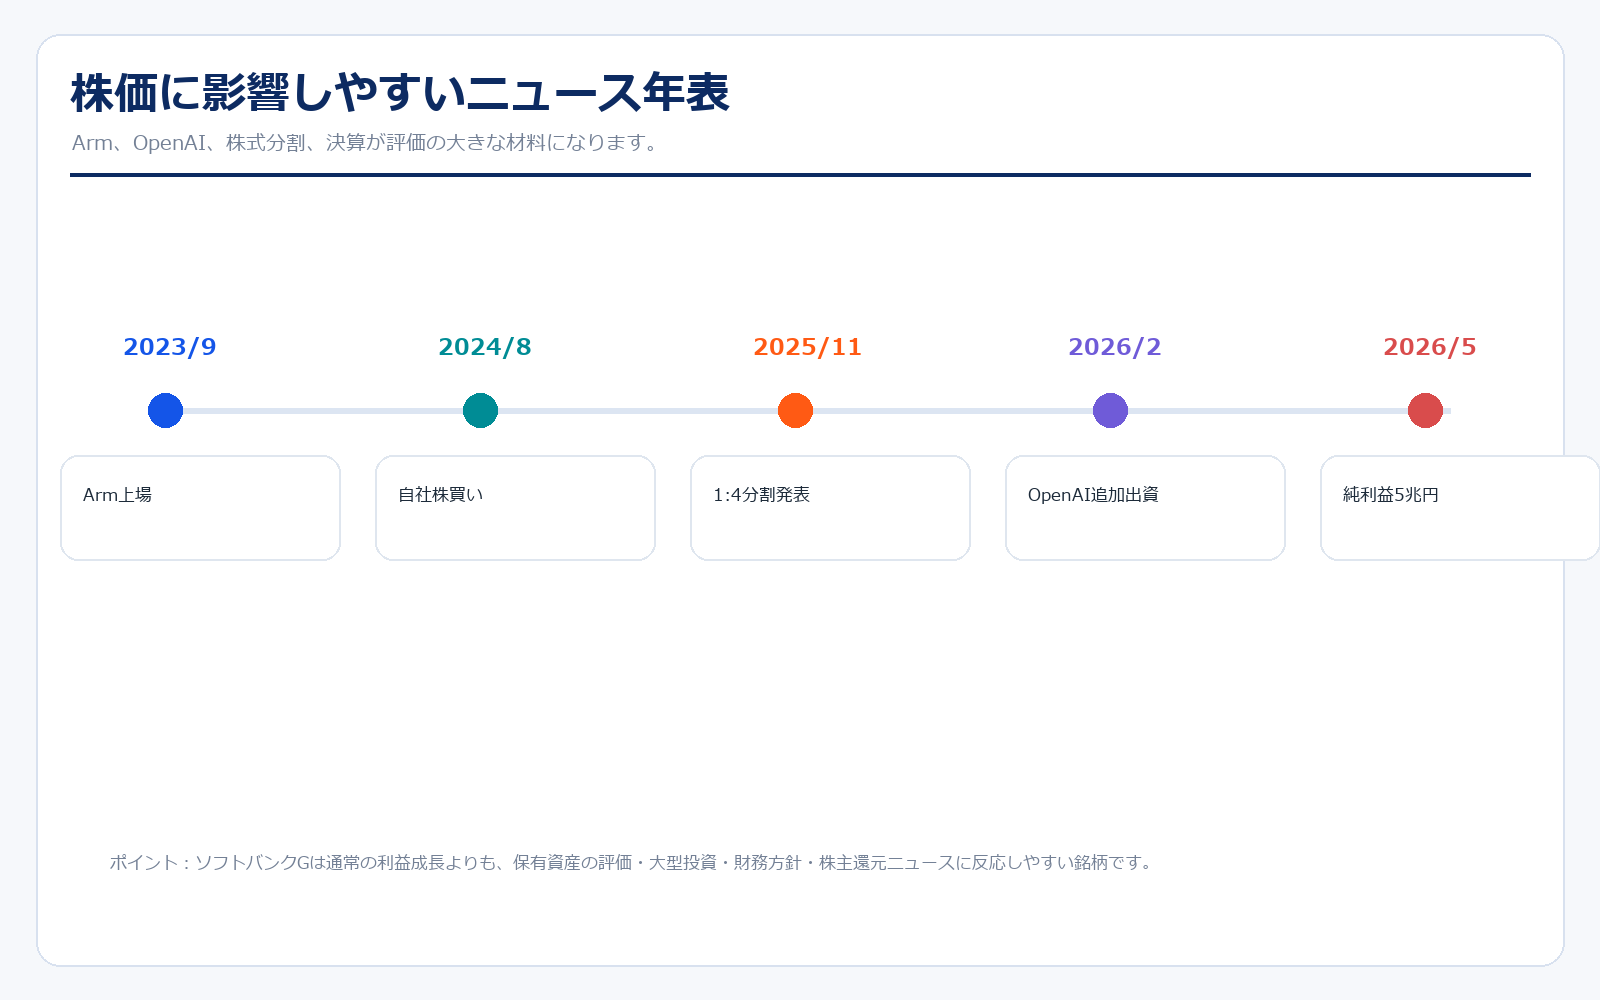1600x1000 pixels.
Task: Click the purple 2026/2 timeline dot
Action: click(x=1110, y=410)
